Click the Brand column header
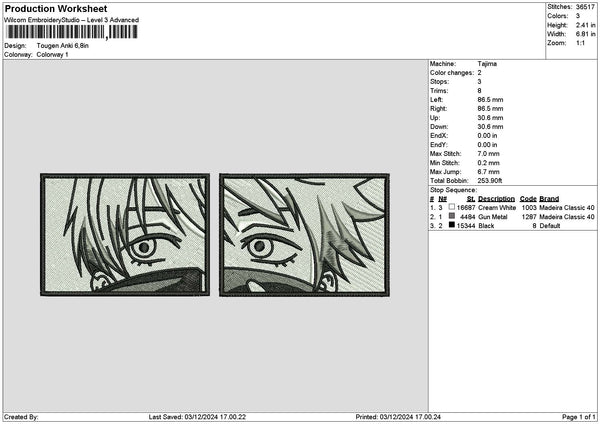The height and width of the screenshot is (424, 600). tap(549, 199)
